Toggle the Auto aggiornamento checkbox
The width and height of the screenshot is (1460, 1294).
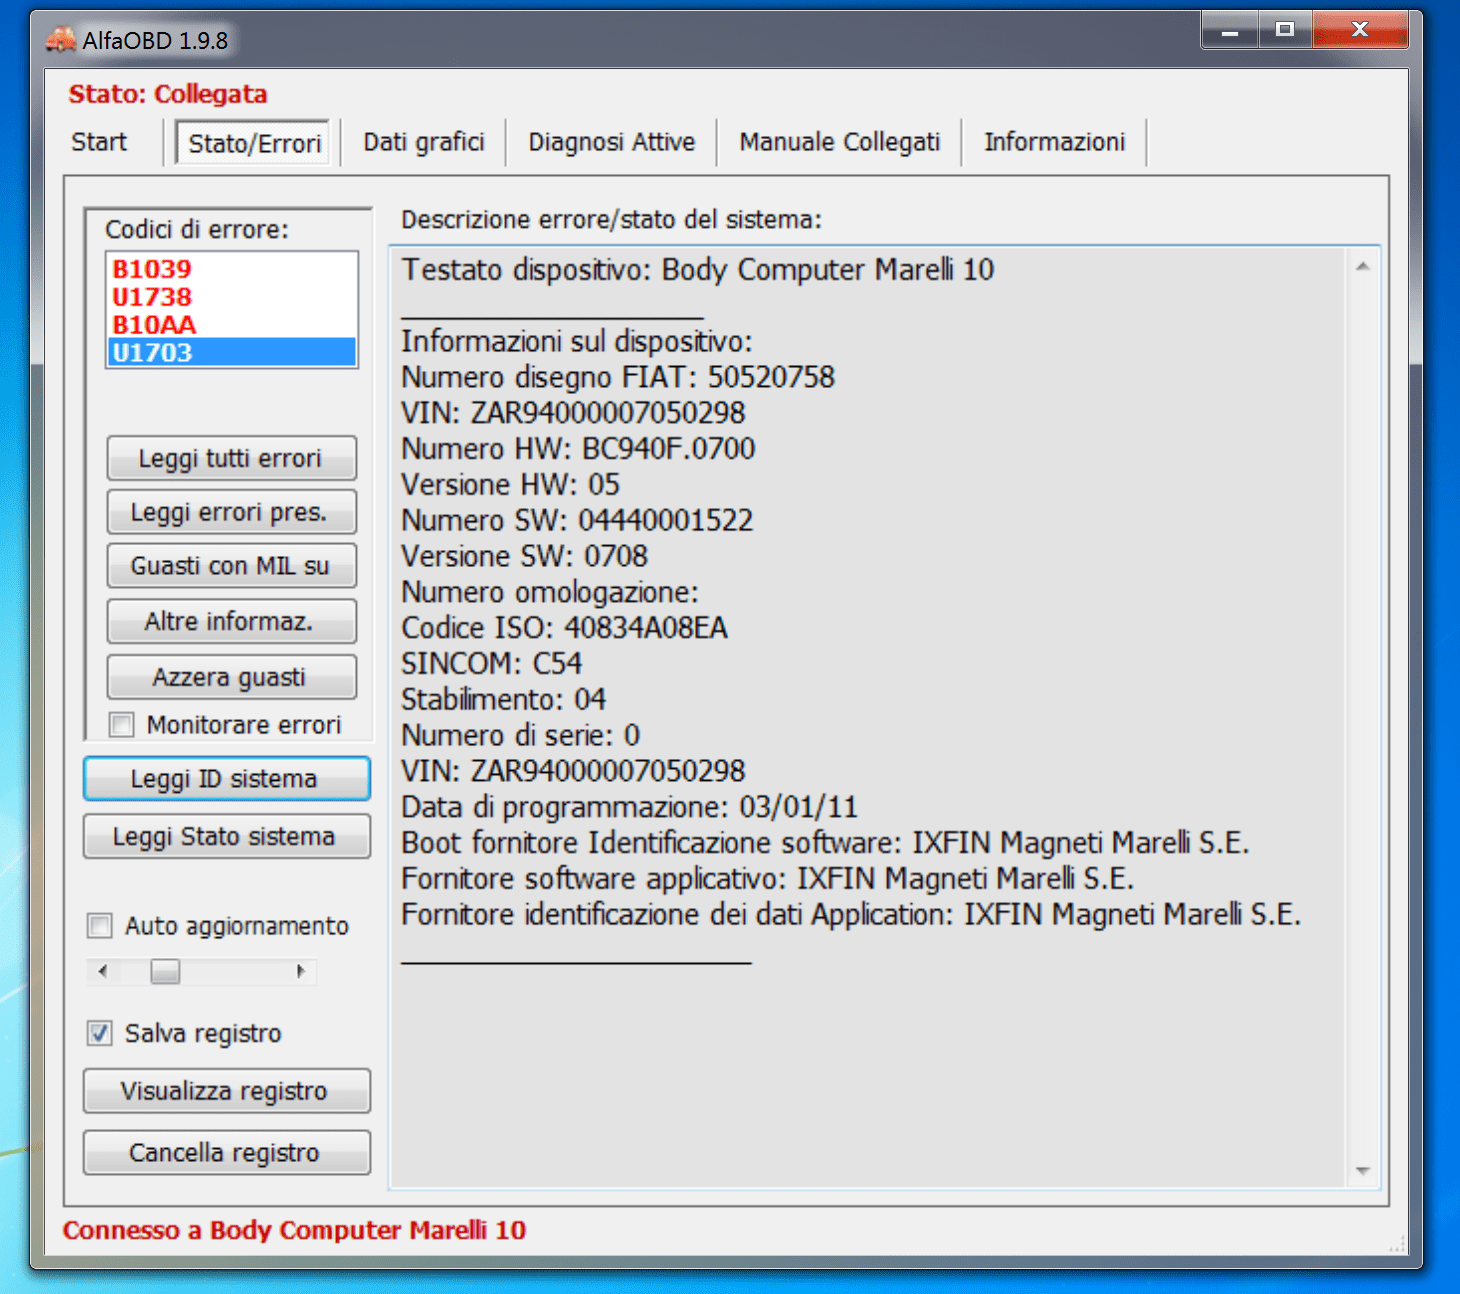[100, 926]
